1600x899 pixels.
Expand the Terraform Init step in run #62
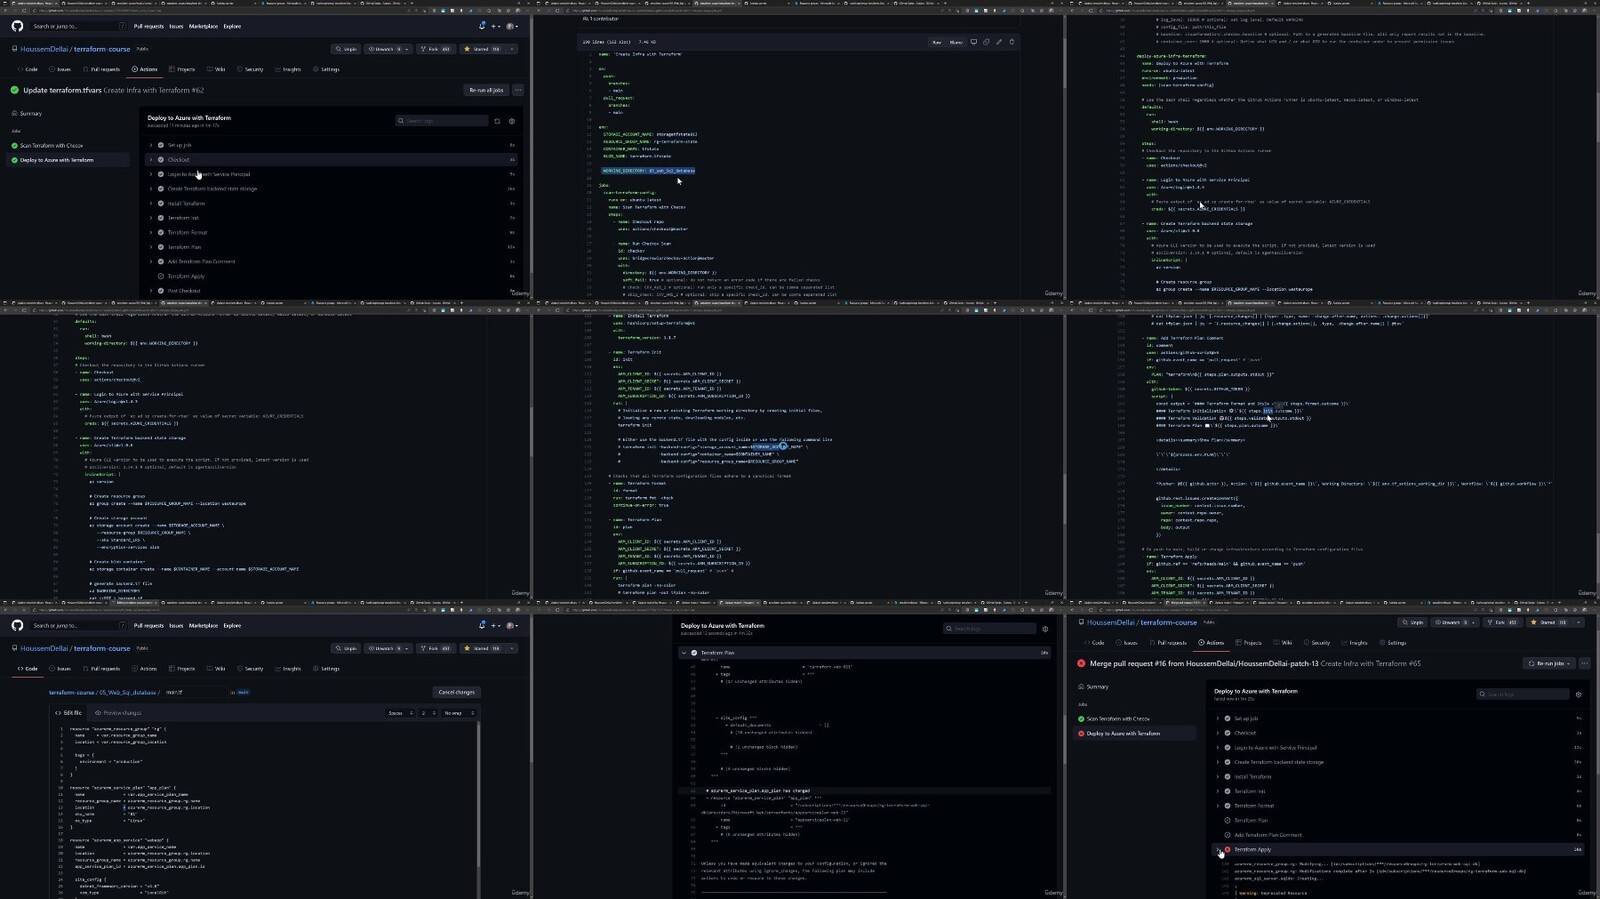point(151,218)
